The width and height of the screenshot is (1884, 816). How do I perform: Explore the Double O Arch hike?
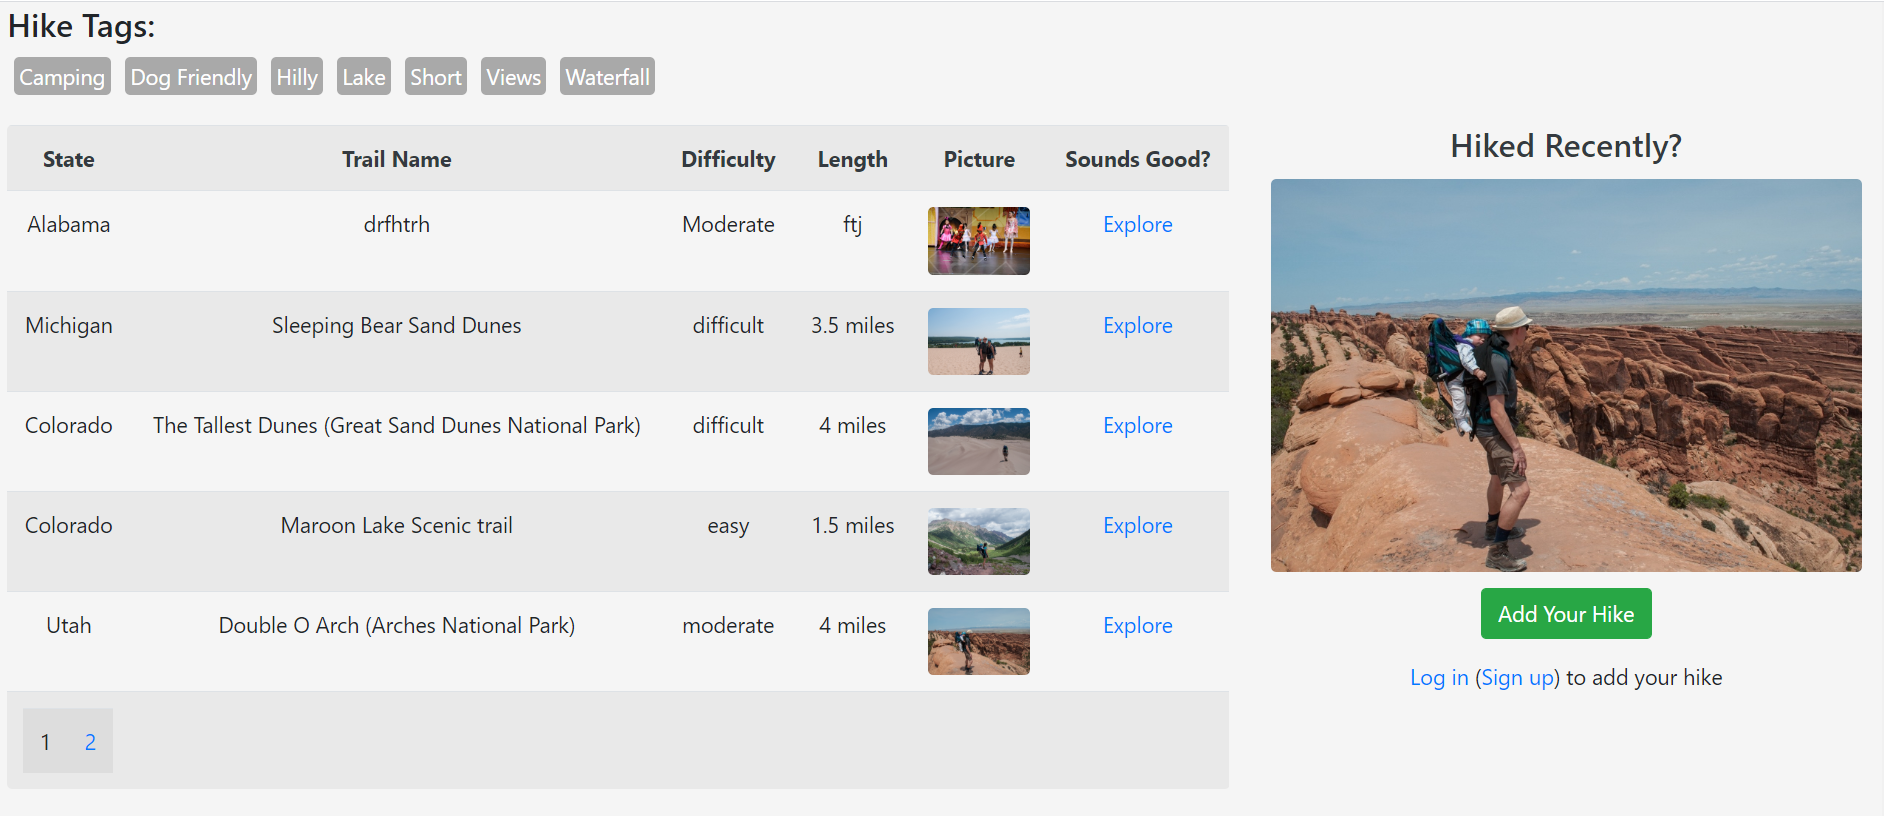(1137, 626)
